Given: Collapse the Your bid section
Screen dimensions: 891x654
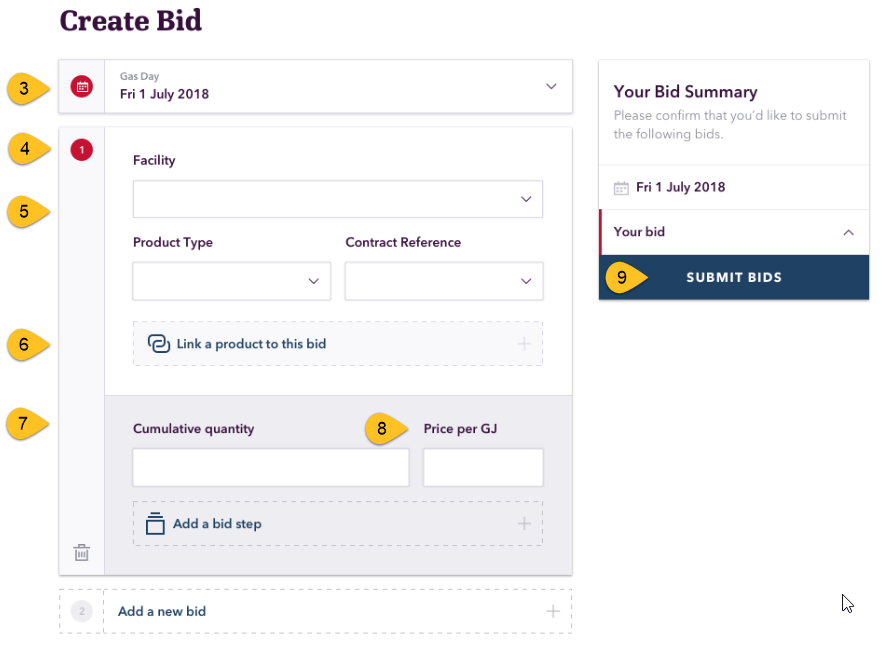Looking at the screenshot, I should pyautogui.click(x=848, y=232).
